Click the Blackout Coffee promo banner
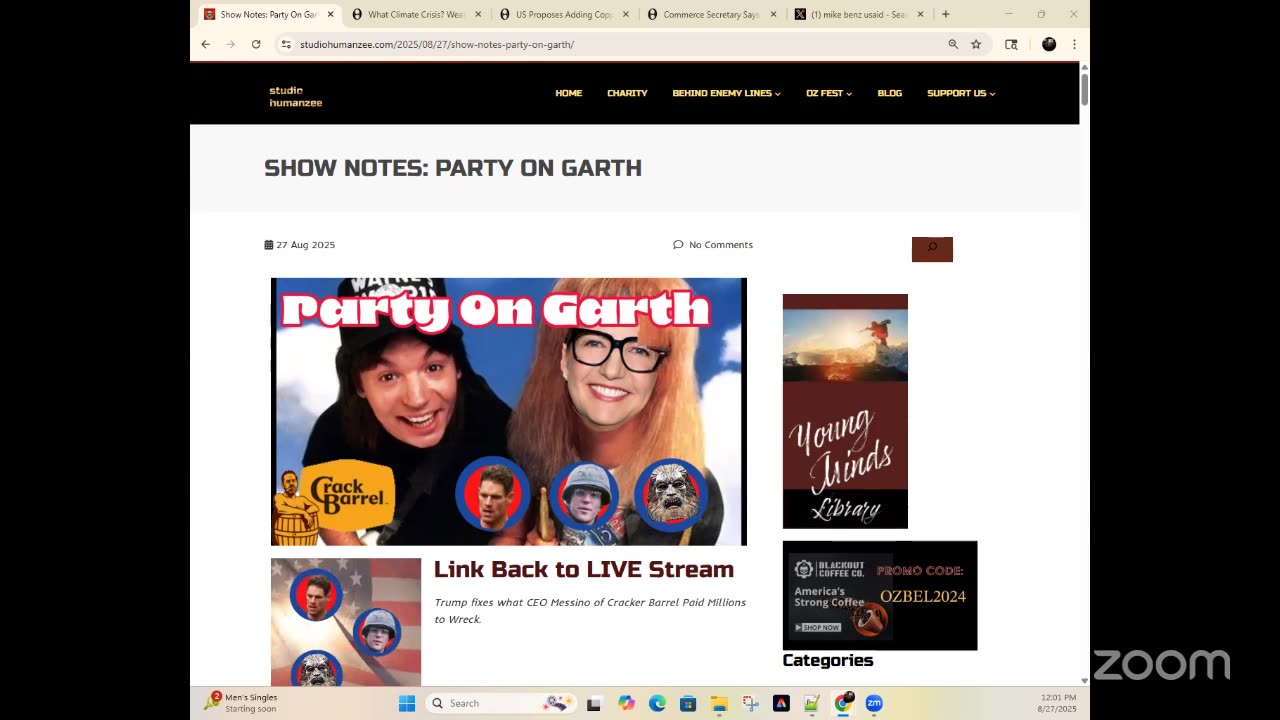1280x720 pixels. click(x=880, y=595)
